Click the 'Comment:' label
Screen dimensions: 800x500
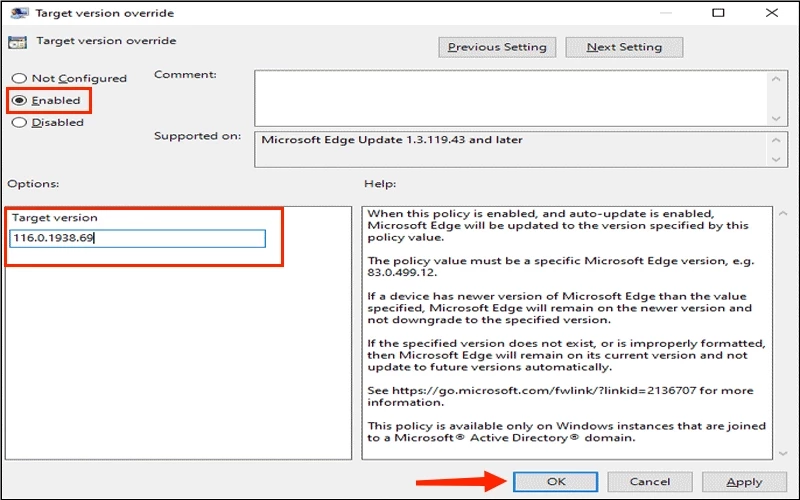pyautogui.click(x=185, y=74)
